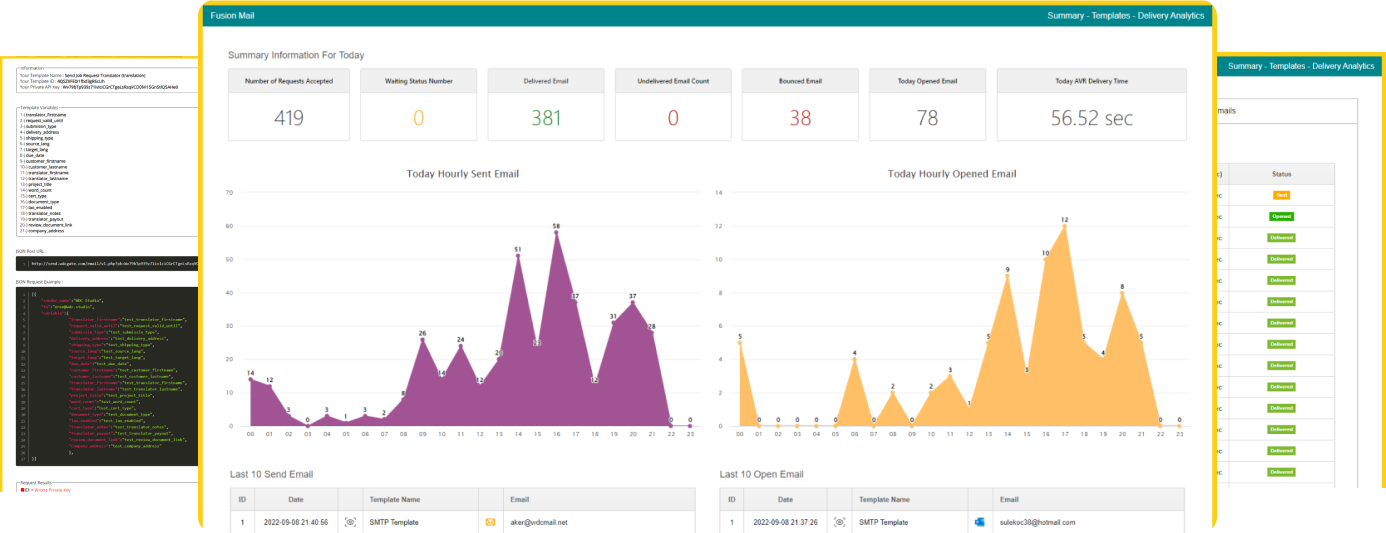Click the Bounced Email count card
This screenshot has height=533, width=1386.
(x=800, y=105)
